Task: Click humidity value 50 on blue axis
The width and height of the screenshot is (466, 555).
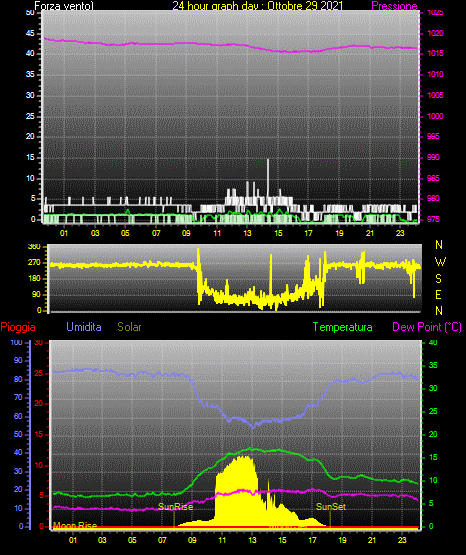Action: pos(18,434)
